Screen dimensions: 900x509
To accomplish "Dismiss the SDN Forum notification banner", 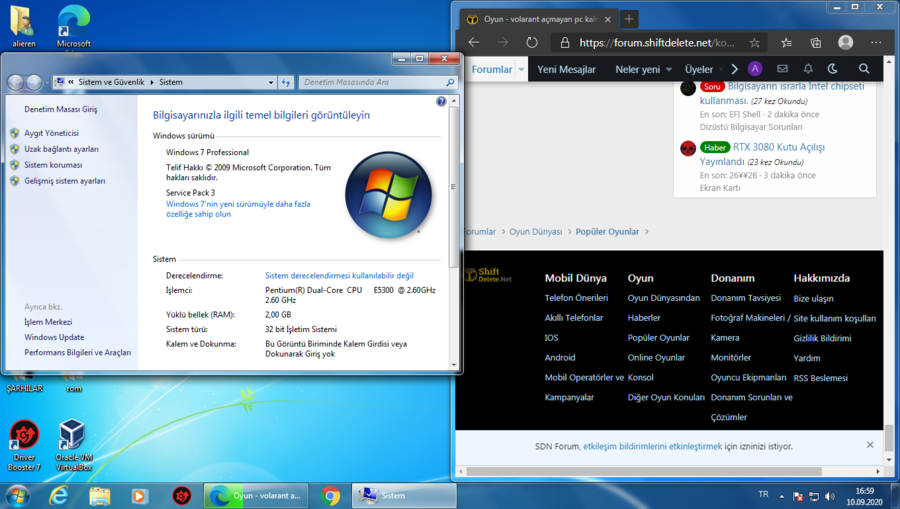I will point(870,445).
